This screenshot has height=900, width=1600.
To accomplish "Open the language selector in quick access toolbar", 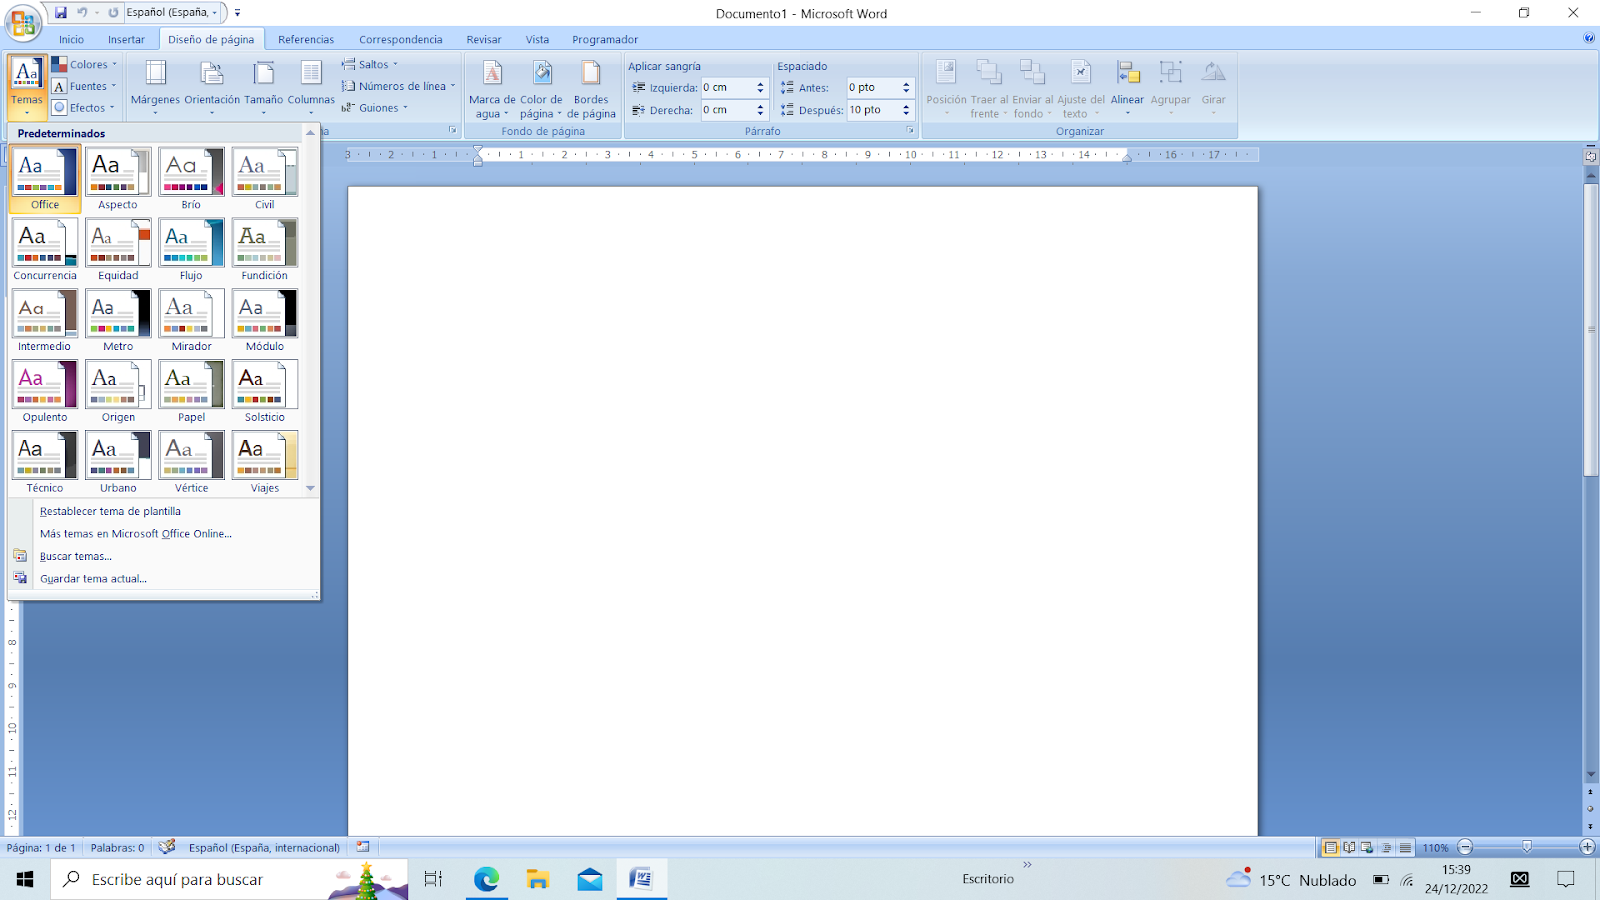I will [172, 13].
